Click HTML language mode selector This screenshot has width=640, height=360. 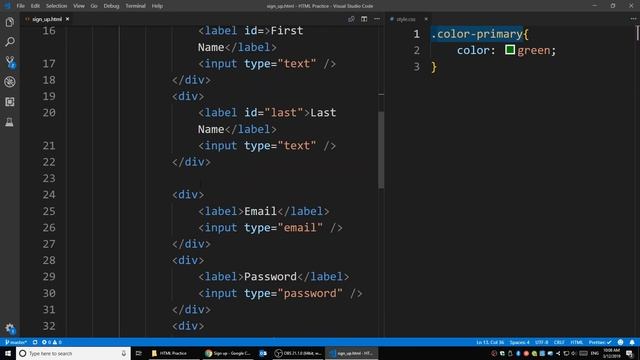pos(576,342)
